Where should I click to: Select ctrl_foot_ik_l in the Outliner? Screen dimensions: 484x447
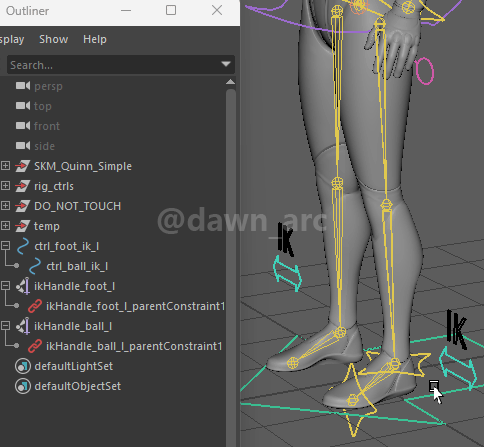[x=67, y=246]
